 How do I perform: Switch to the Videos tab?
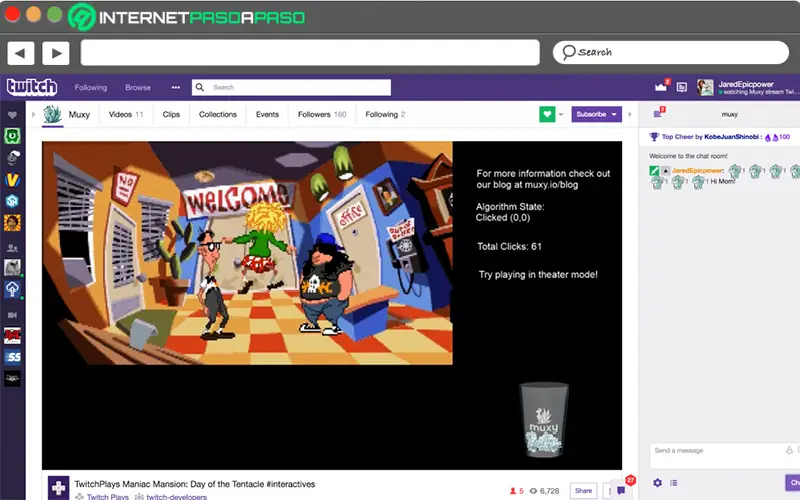[x=126, y=114]
